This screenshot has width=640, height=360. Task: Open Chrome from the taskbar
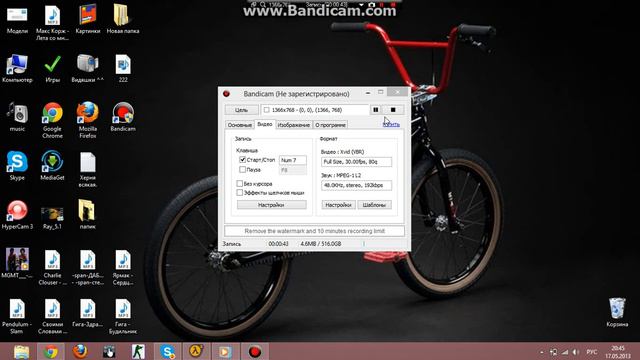51,351
